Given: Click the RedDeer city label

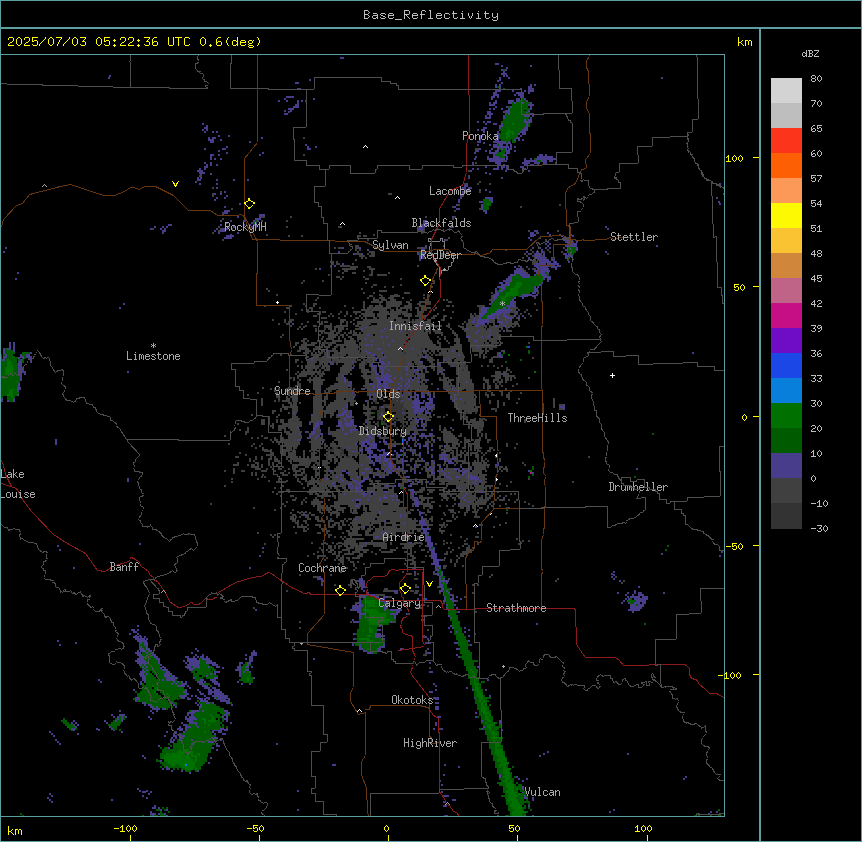Looking at the screenshot, I should (440, 255).
